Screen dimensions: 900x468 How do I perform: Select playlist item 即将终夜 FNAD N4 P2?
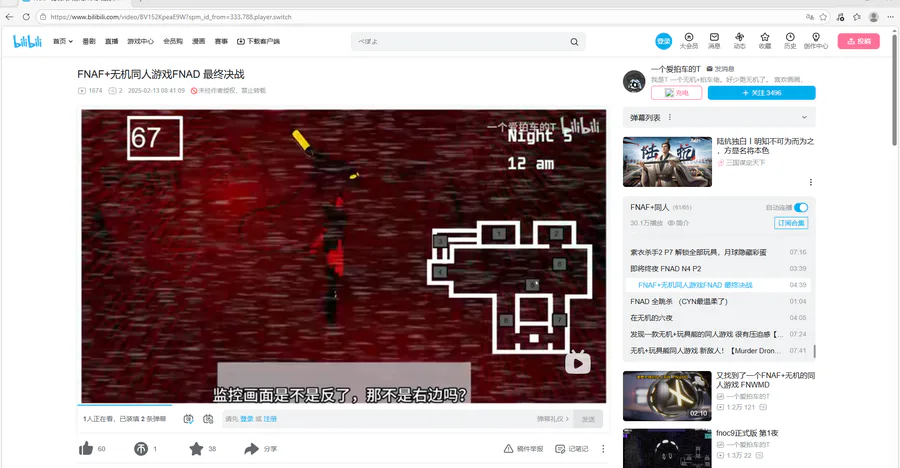(718, 268)
